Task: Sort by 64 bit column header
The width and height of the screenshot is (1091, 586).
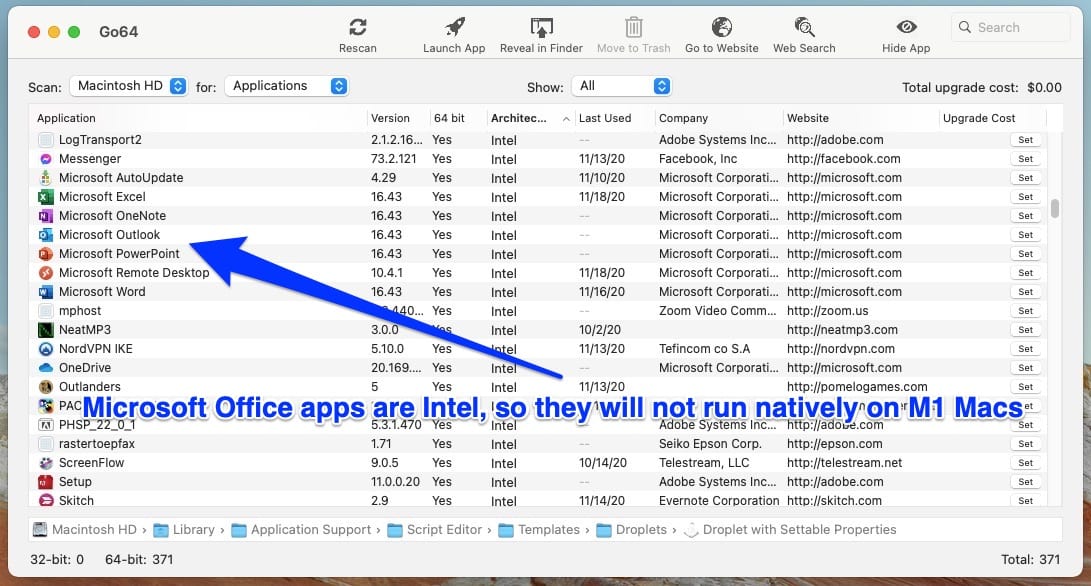Action: coord(449,118)
